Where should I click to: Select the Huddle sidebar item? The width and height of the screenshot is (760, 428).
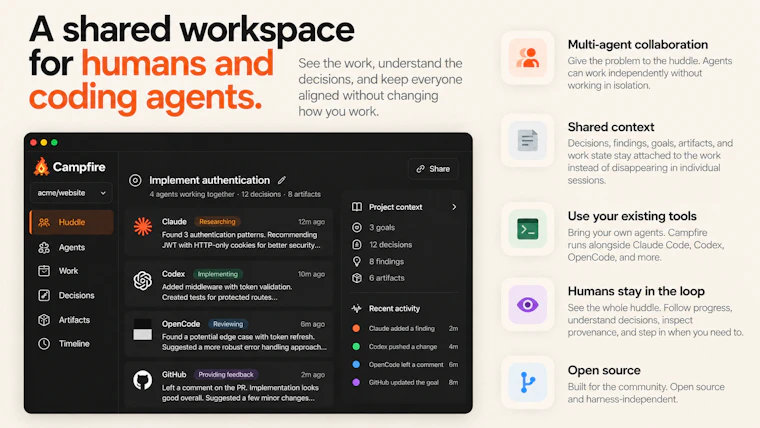coord(72,222)
